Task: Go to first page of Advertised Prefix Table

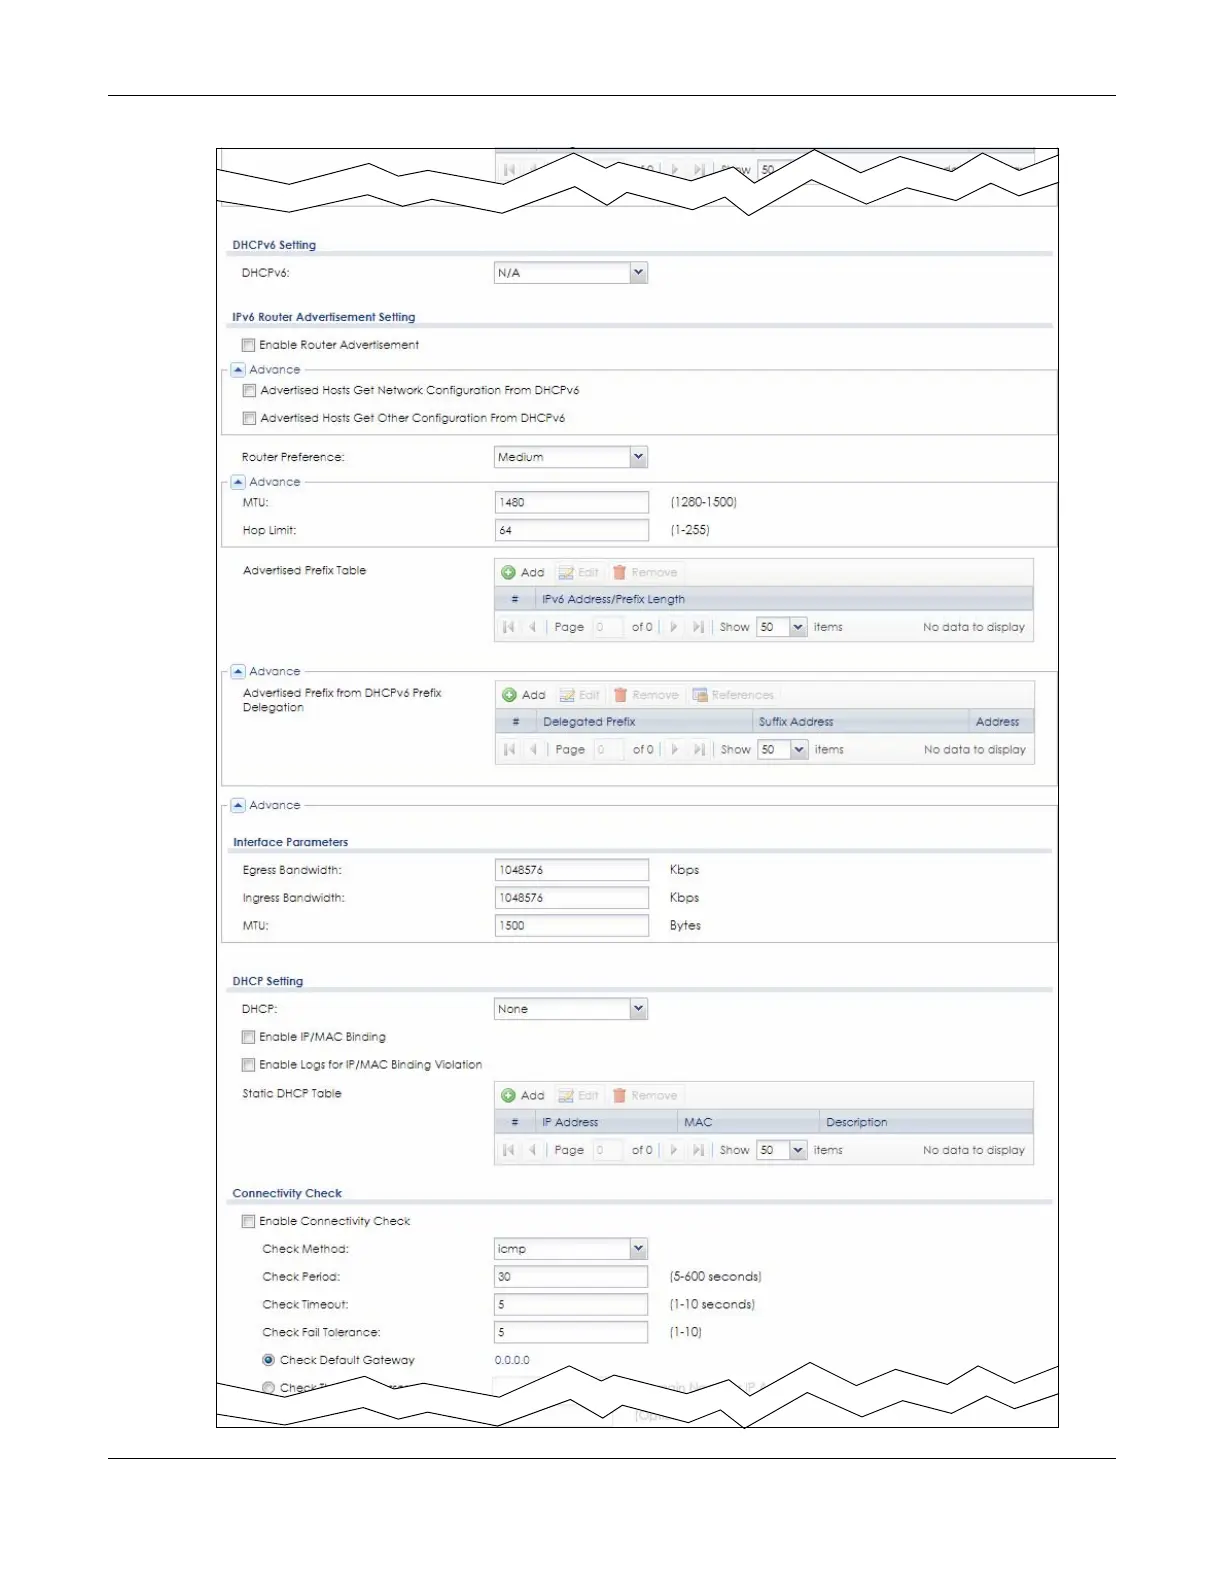Action: coord(509,627)
